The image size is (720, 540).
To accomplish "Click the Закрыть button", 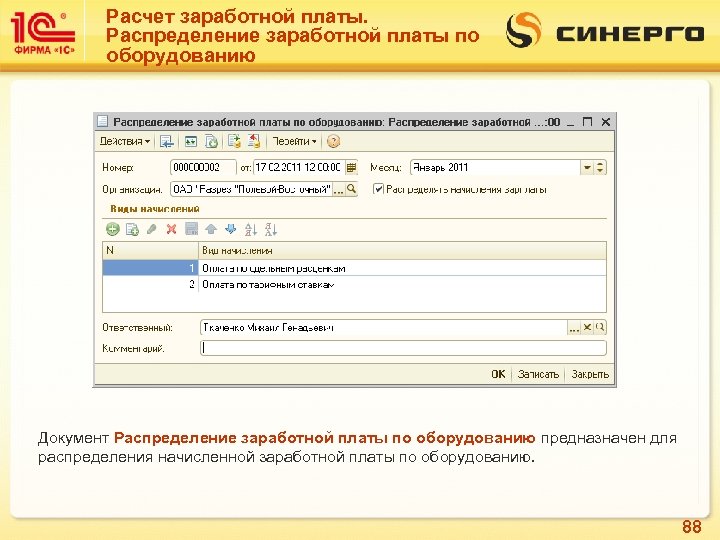I will 590,374.
